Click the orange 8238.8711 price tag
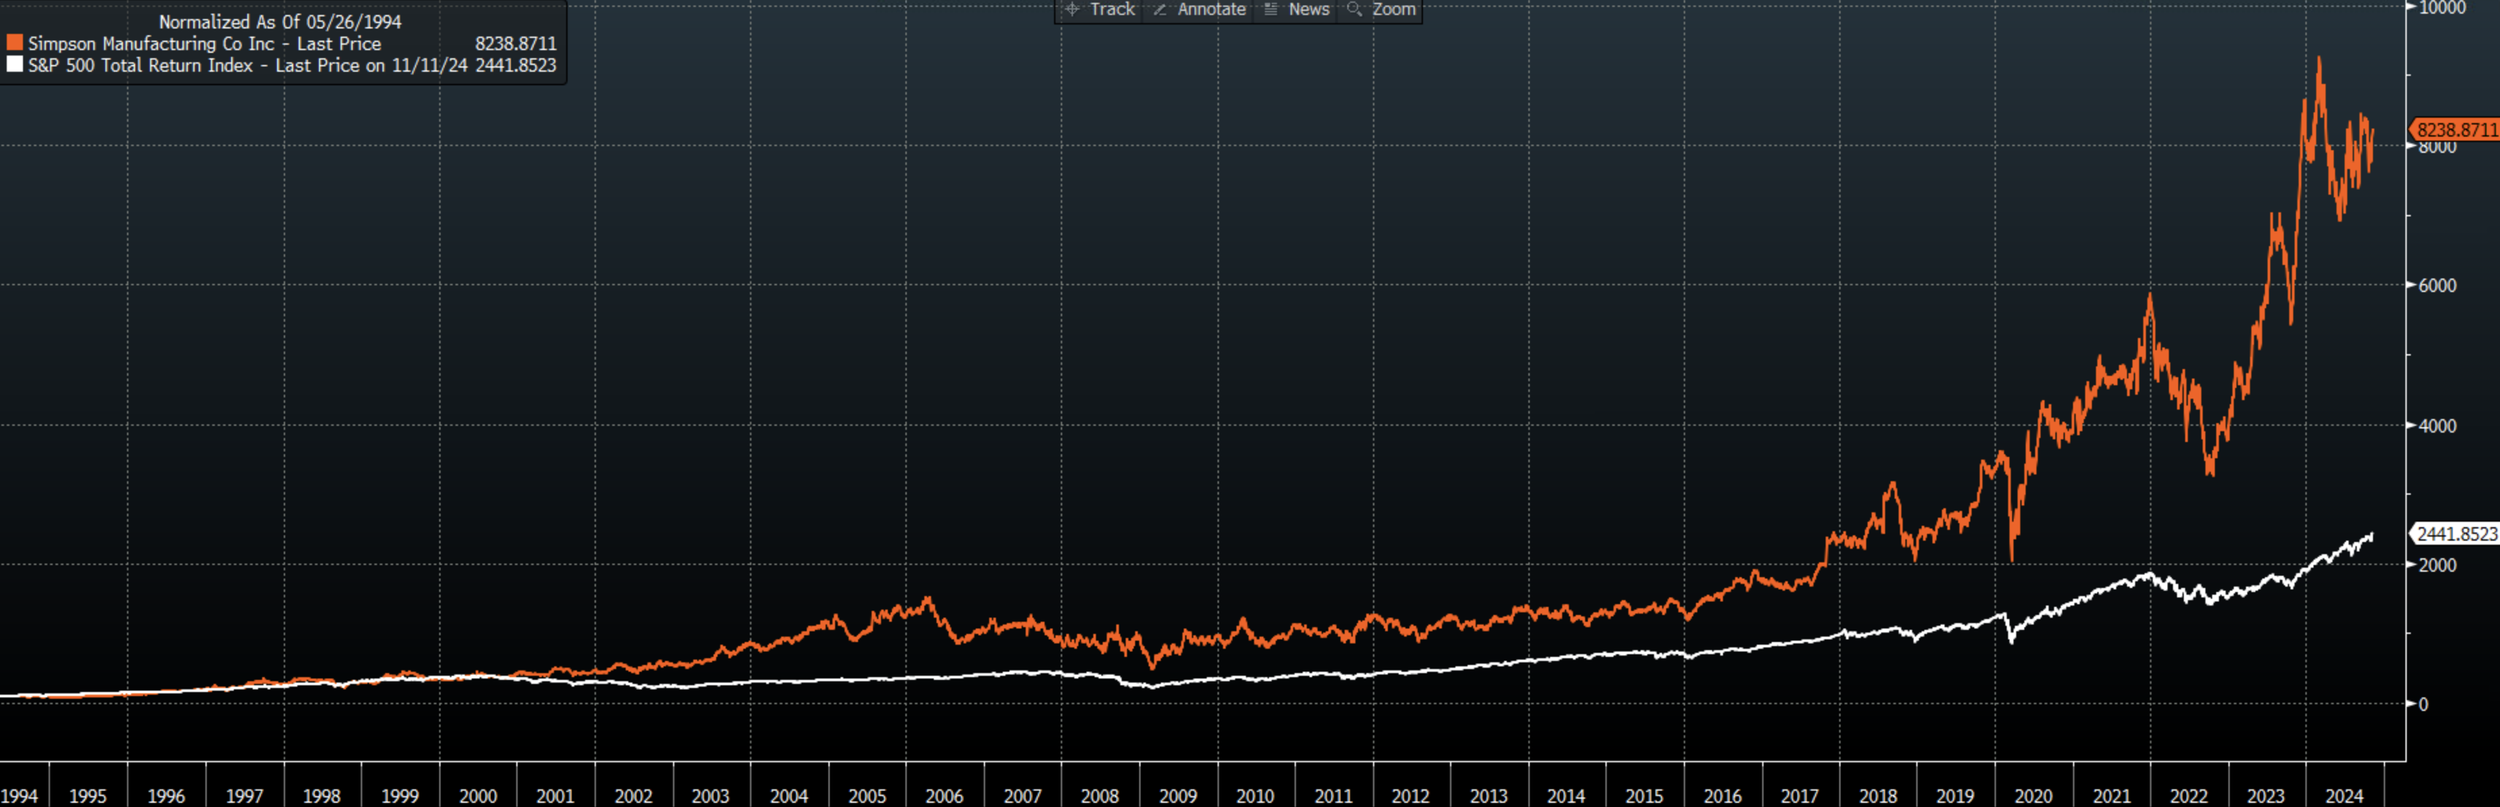The width and height of the screenshot is (2500, 807). coord(2456,130)
